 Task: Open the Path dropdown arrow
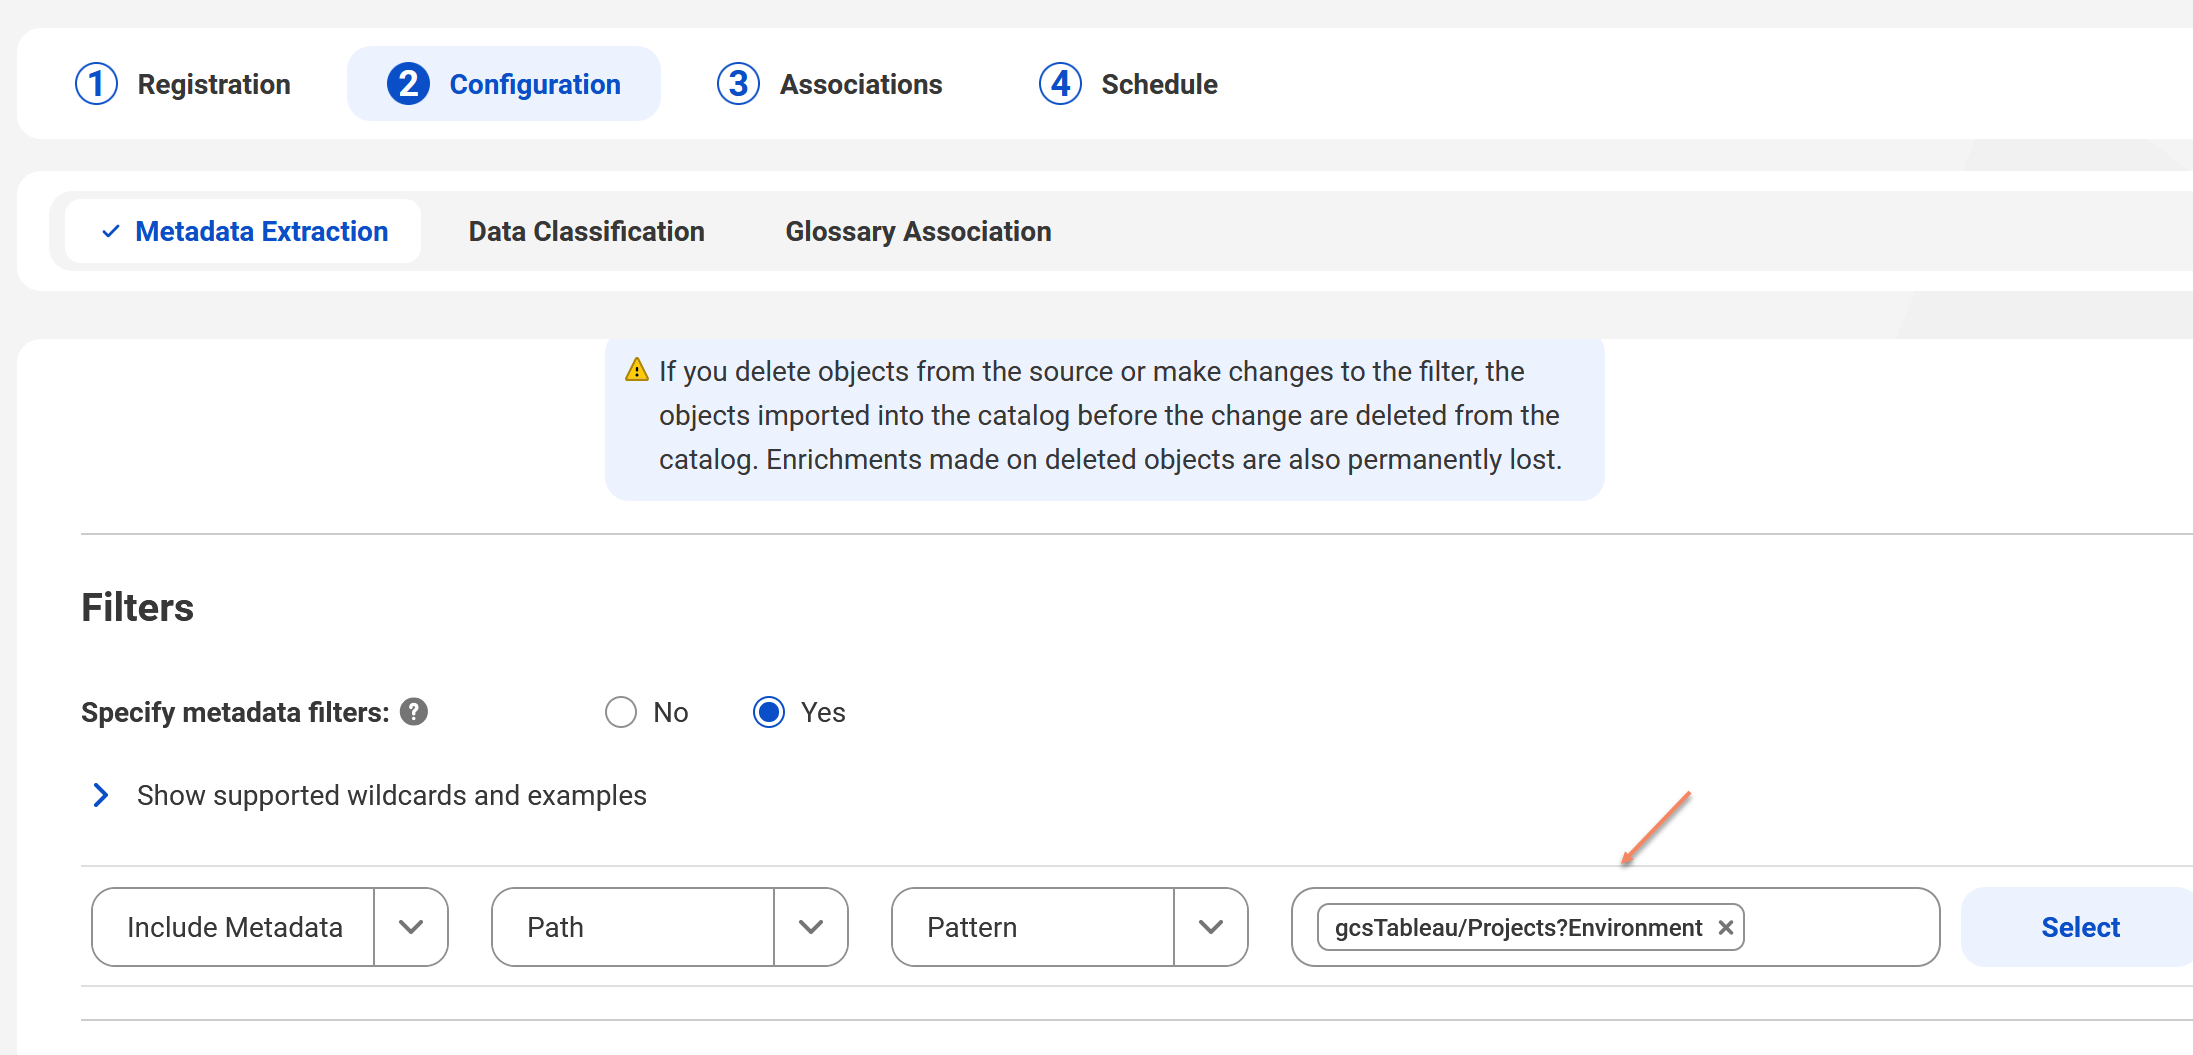pyautogui.click(x=811, y=927)
